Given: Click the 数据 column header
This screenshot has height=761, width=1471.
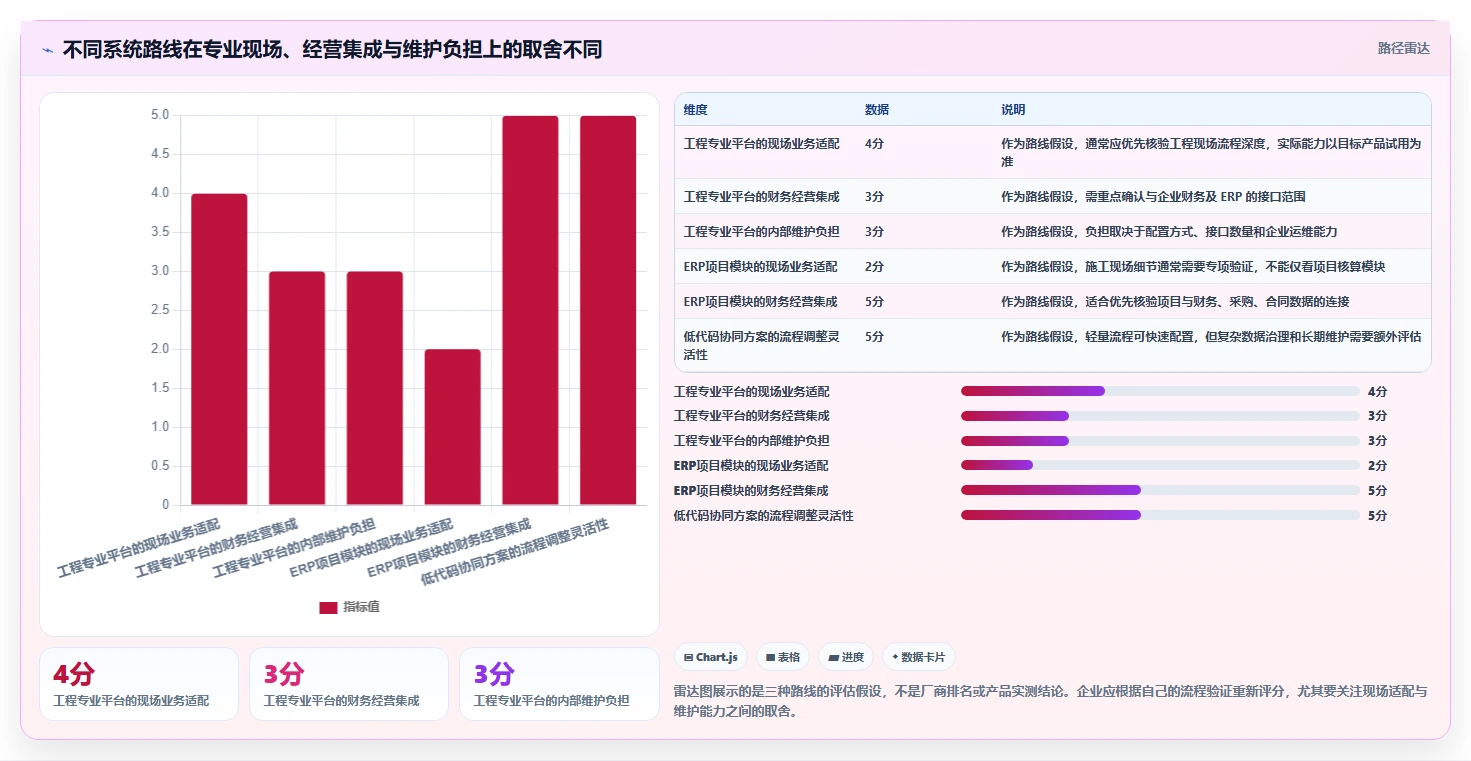Looking at the screenshot, I should [877, 110].
